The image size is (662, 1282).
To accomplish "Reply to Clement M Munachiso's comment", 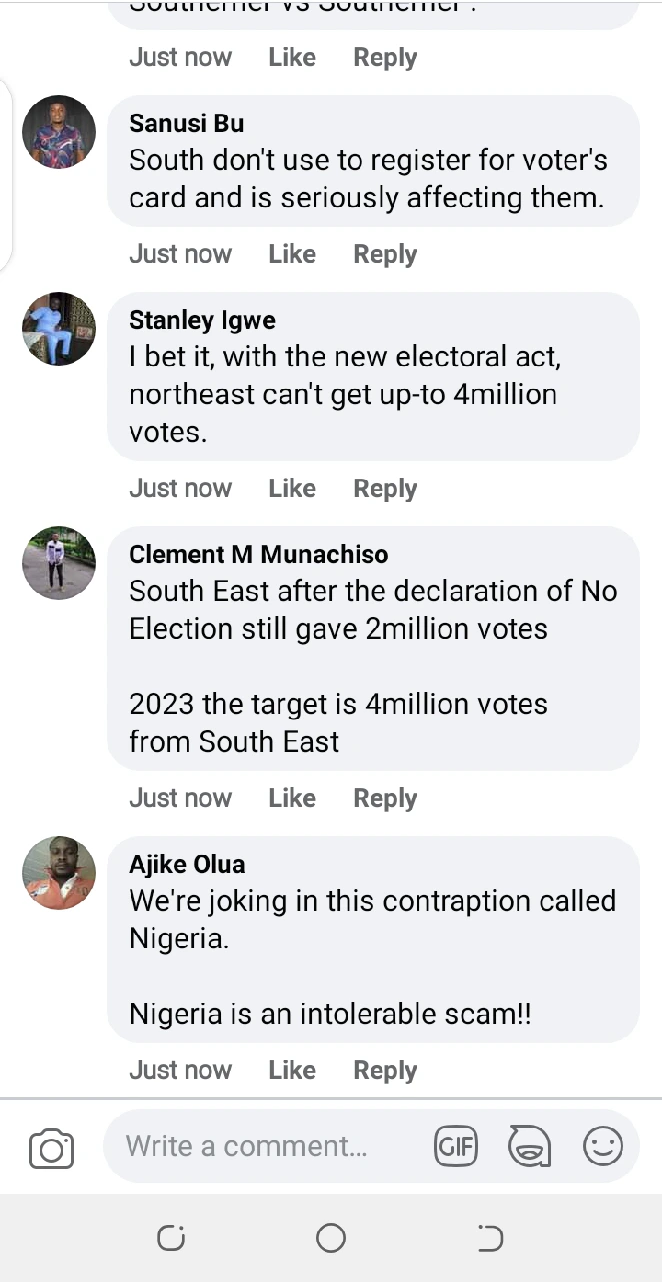I will (385, 798).
